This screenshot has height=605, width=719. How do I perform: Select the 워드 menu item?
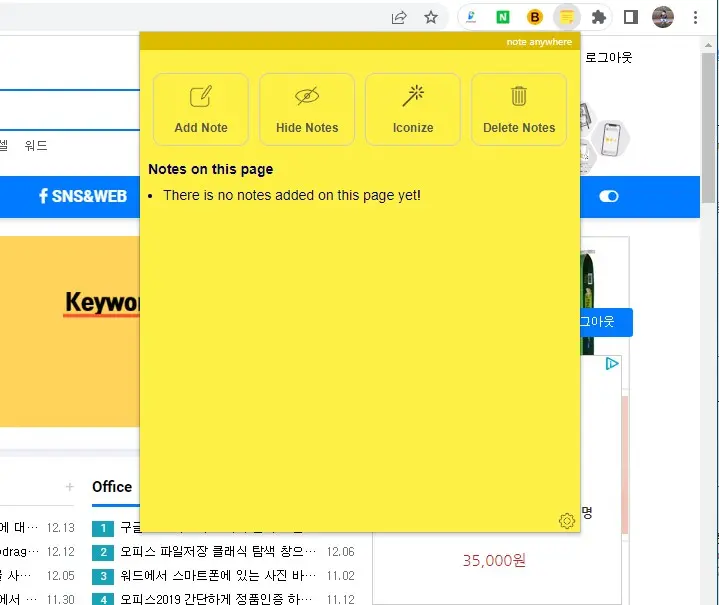tap(36, 146)
